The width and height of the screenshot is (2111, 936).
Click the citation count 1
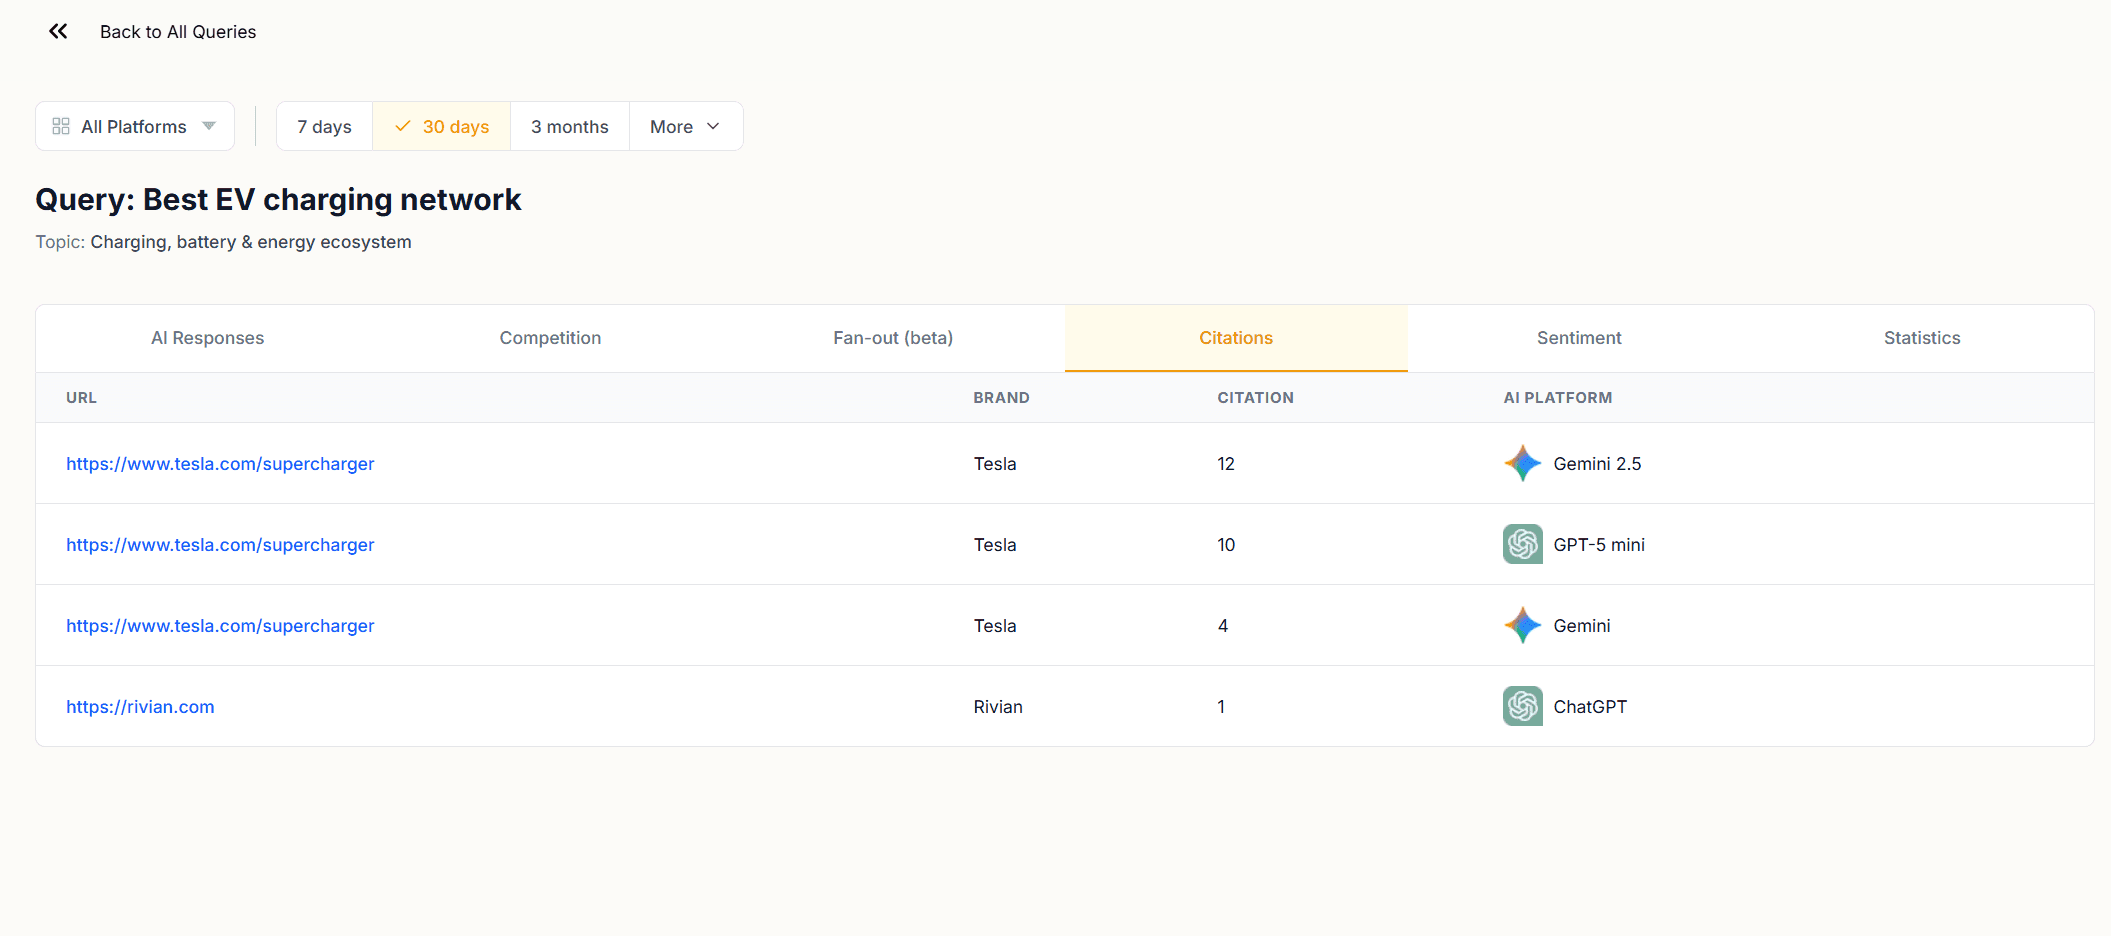click(x=1221, y=707)
